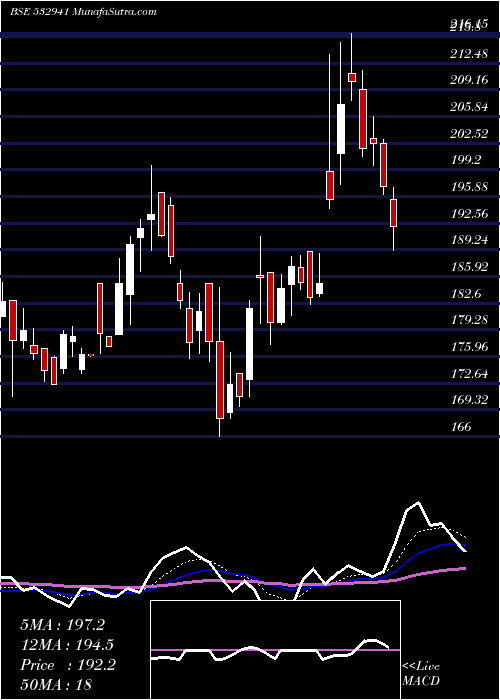Click the 169.32 price axis label
The height and width of the screenshot is (700, 500).
[468, 400]
